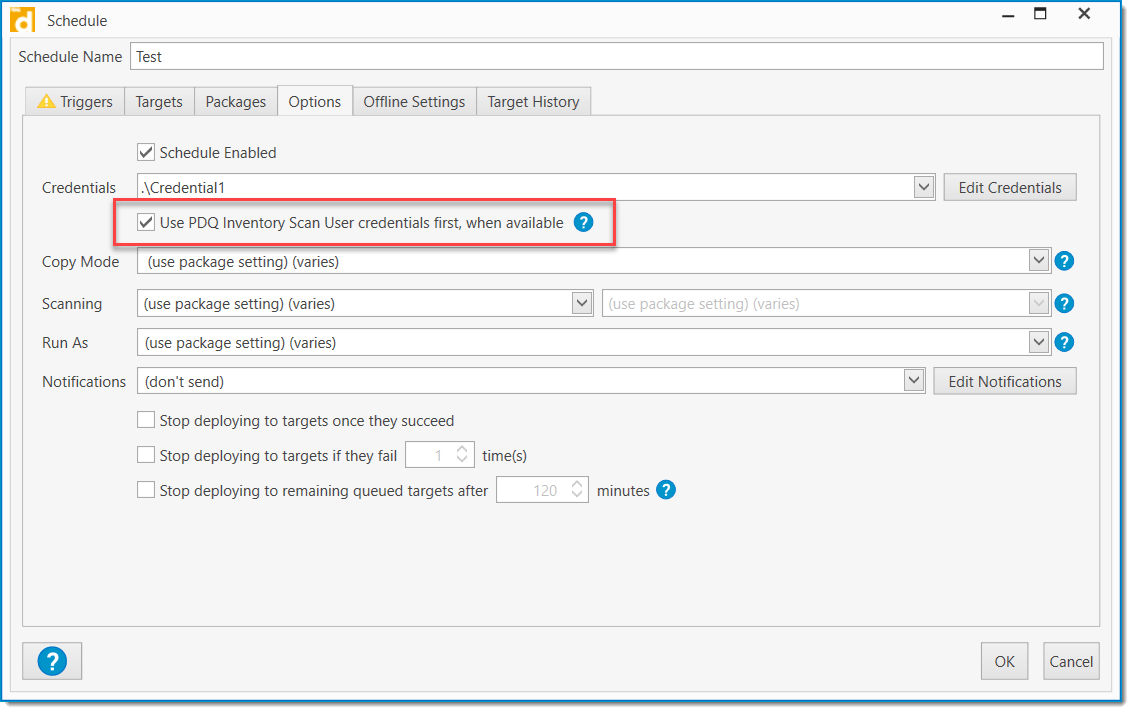Click the Edit Credentials button

click(1009, 187)
